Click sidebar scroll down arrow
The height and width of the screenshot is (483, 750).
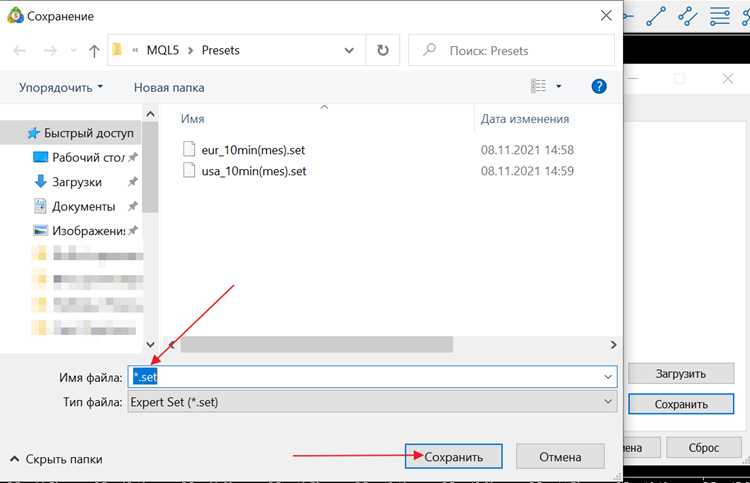150,344
